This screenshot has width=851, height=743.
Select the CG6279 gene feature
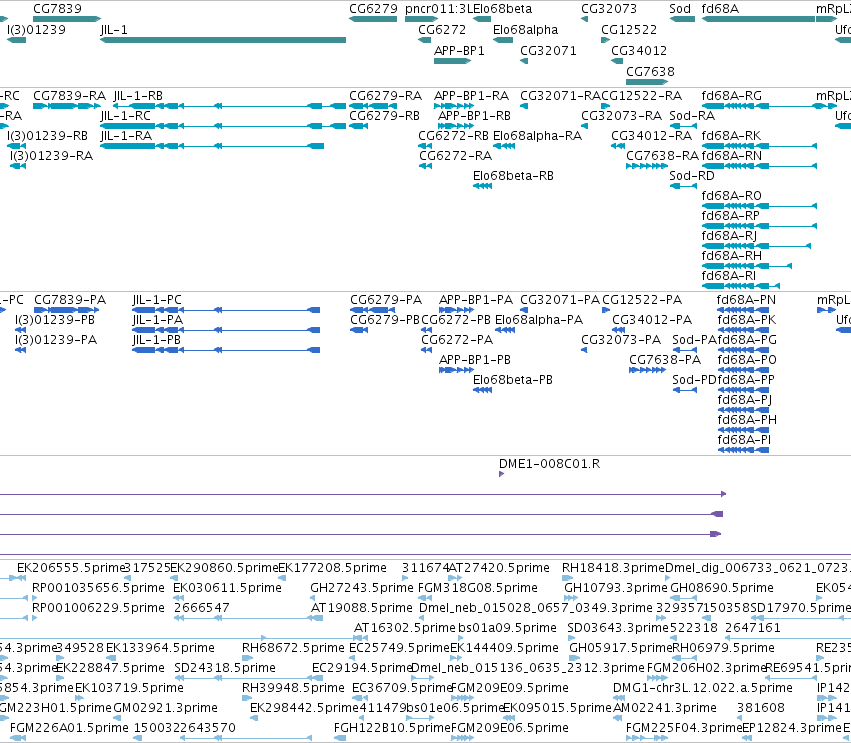[373, 19]
